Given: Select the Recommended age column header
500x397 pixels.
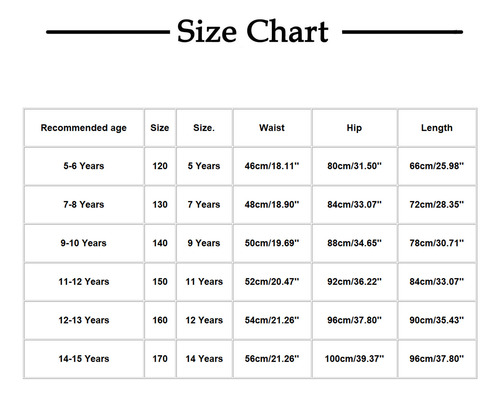Looking at the screenshot, I should coord(84,128).
